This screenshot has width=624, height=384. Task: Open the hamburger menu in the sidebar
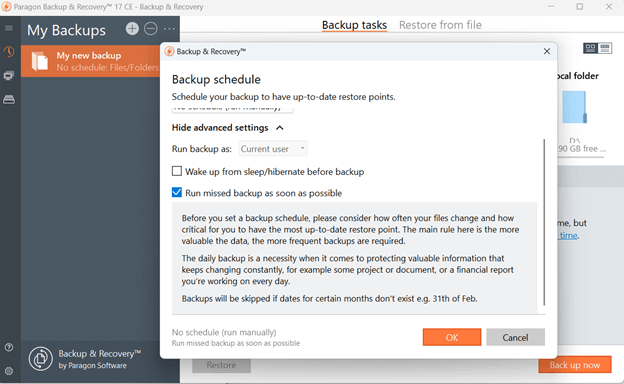[x=9, y=28]
